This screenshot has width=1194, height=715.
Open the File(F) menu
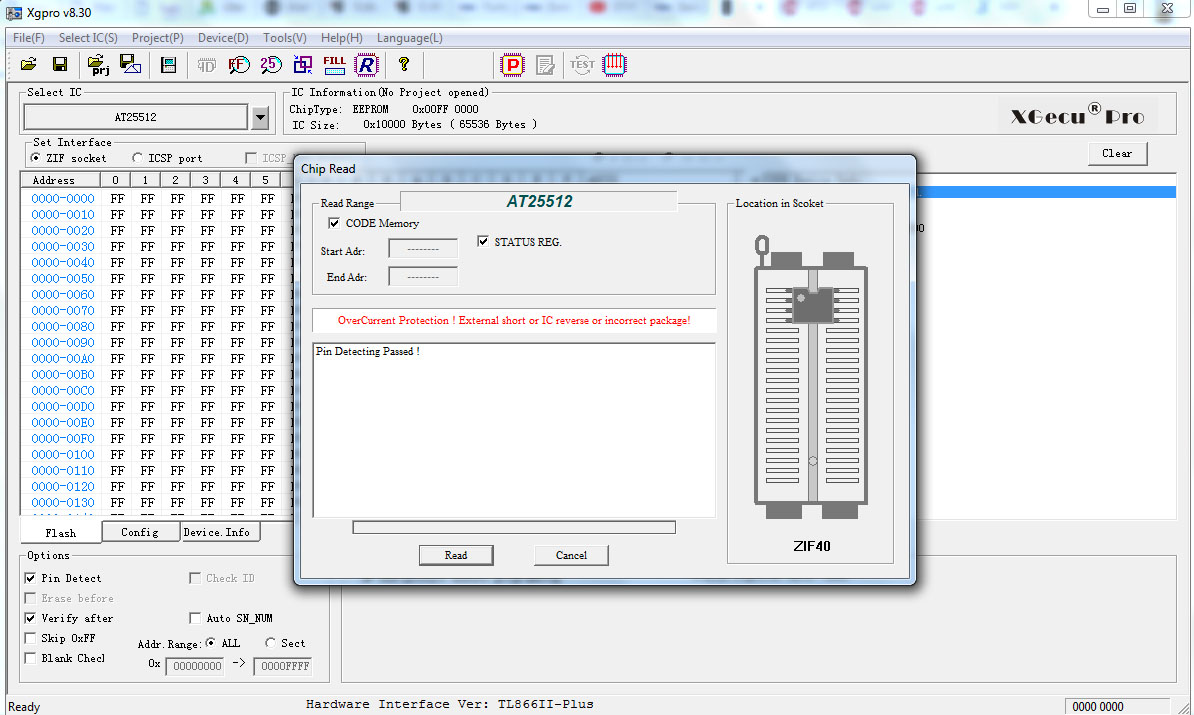coord(29,37)
